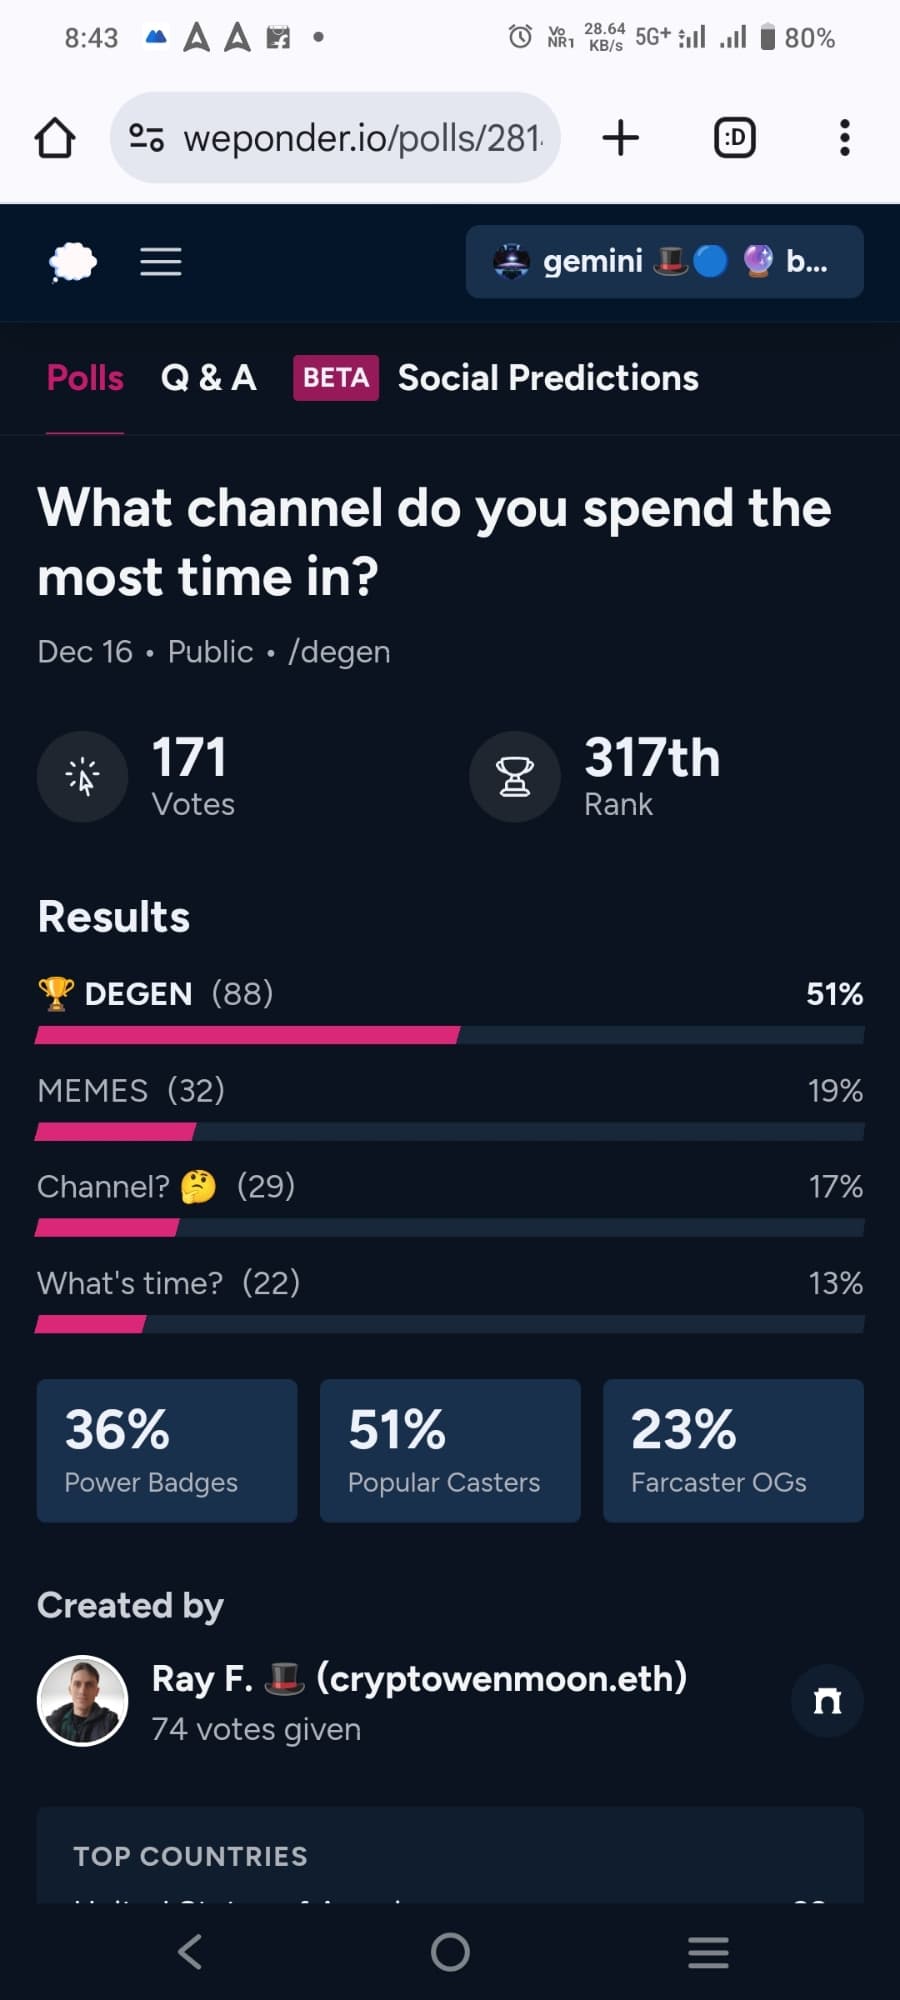
Task: Open a new tab with plus icon
Action: click(620, 137)
